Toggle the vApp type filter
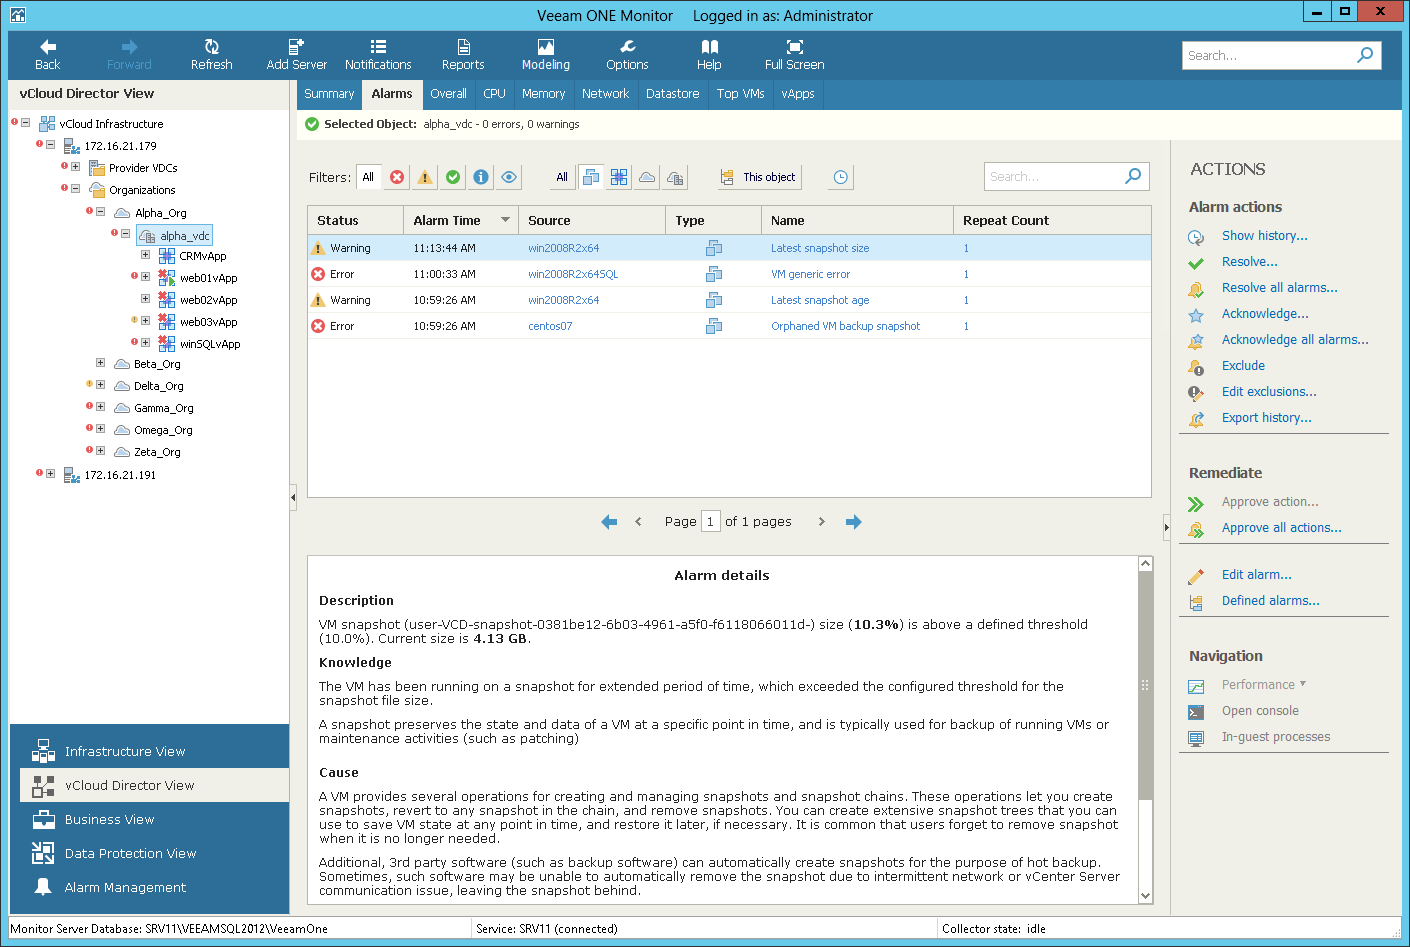This screenshot has width=1410, height=947. (619, 177)
